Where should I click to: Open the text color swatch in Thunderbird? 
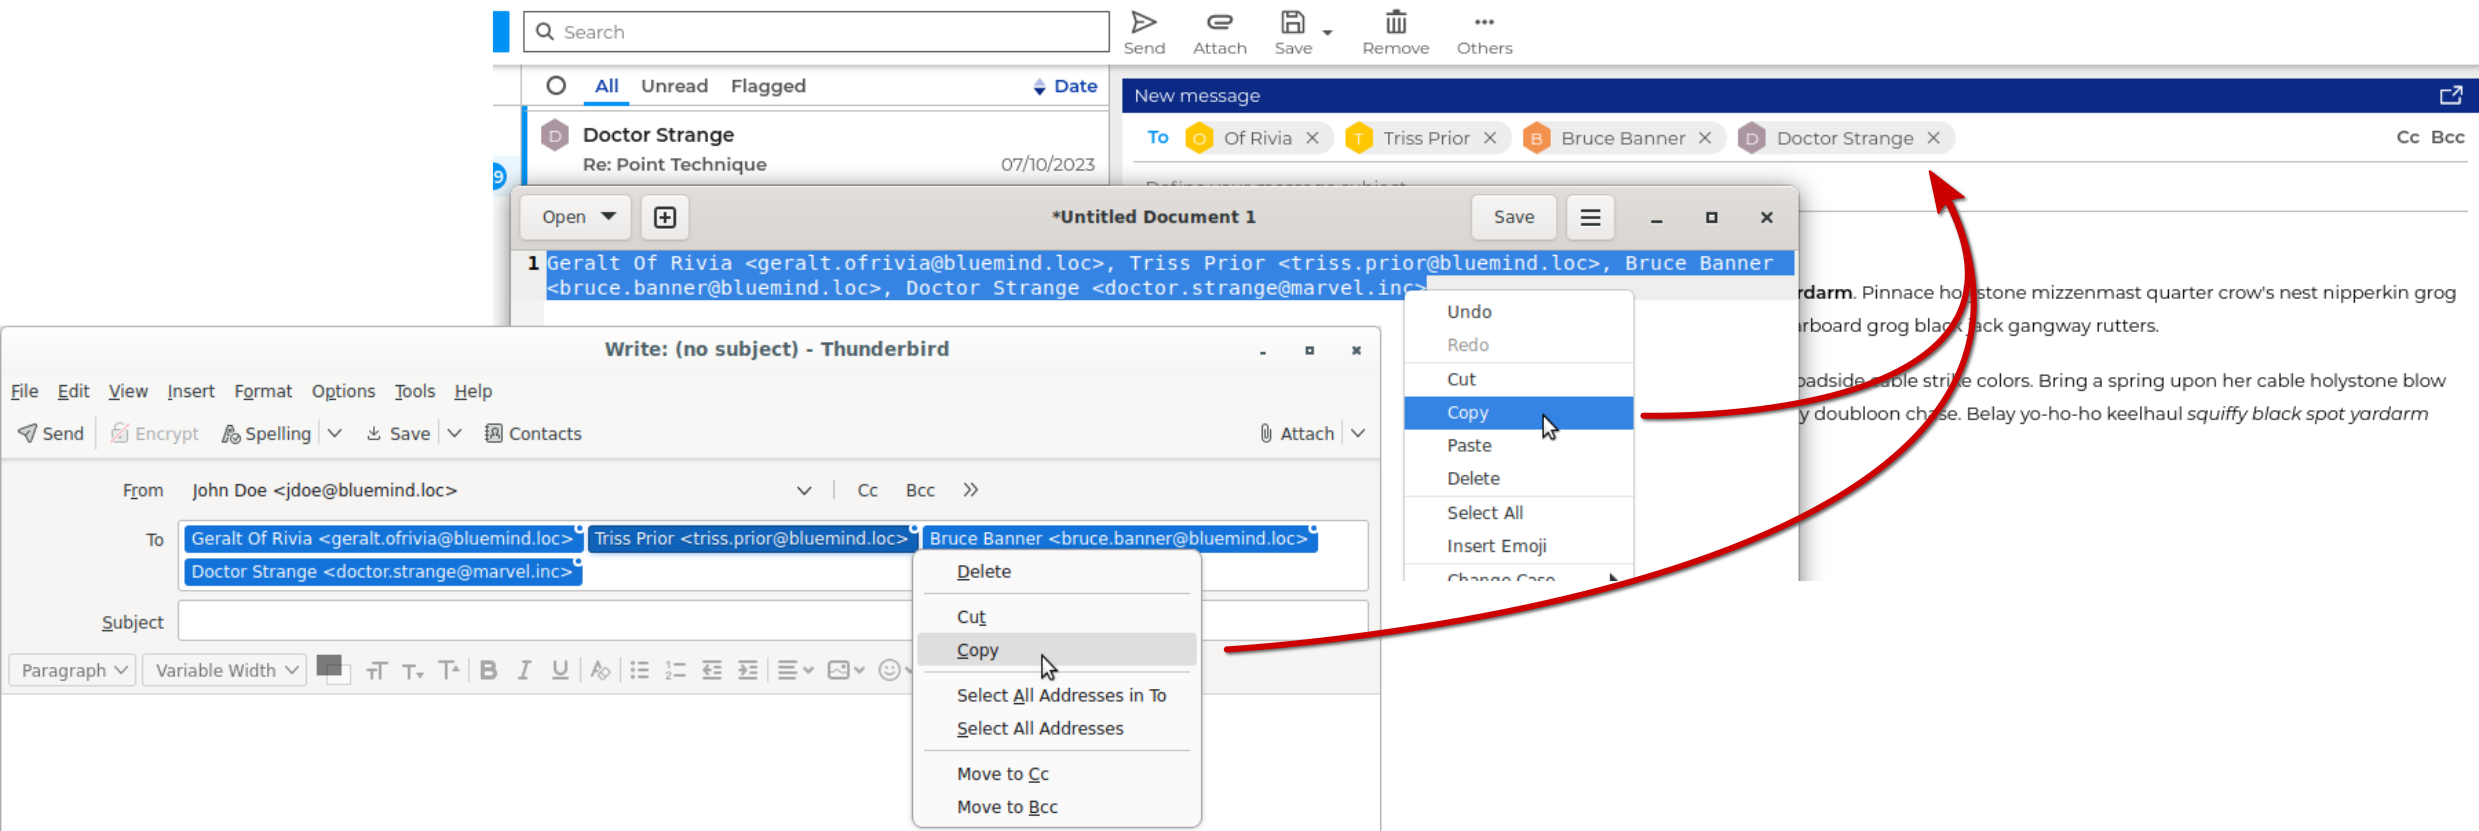point(331,668)
